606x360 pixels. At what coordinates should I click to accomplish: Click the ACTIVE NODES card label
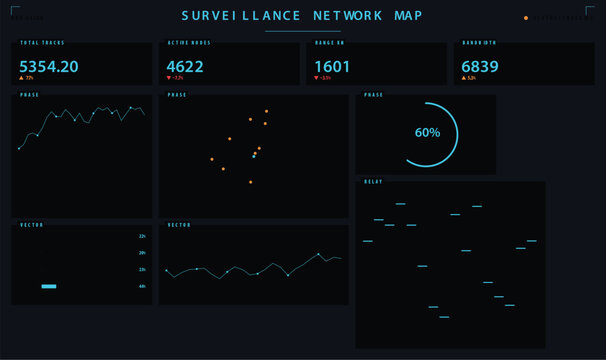pyautogui.click(x=189, y=43)
